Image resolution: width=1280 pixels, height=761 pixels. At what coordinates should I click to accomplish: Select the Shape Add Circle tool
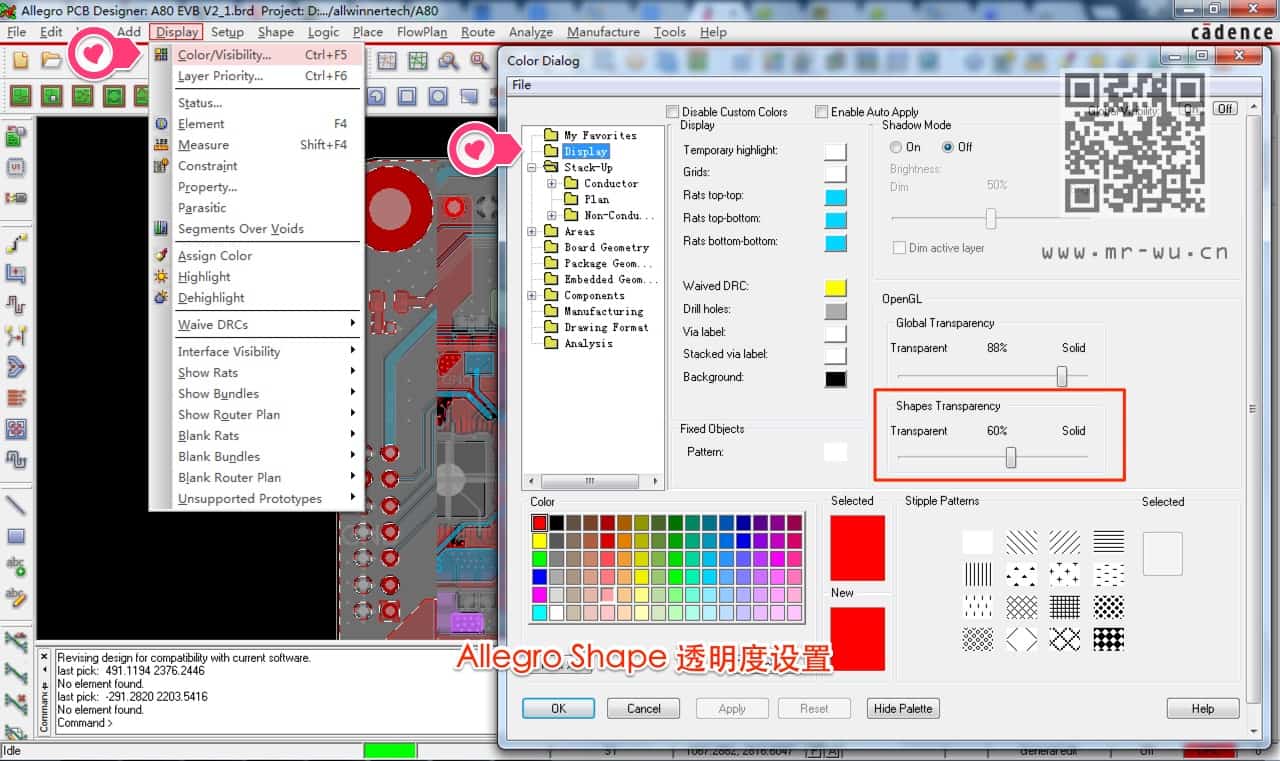(437, 96)
